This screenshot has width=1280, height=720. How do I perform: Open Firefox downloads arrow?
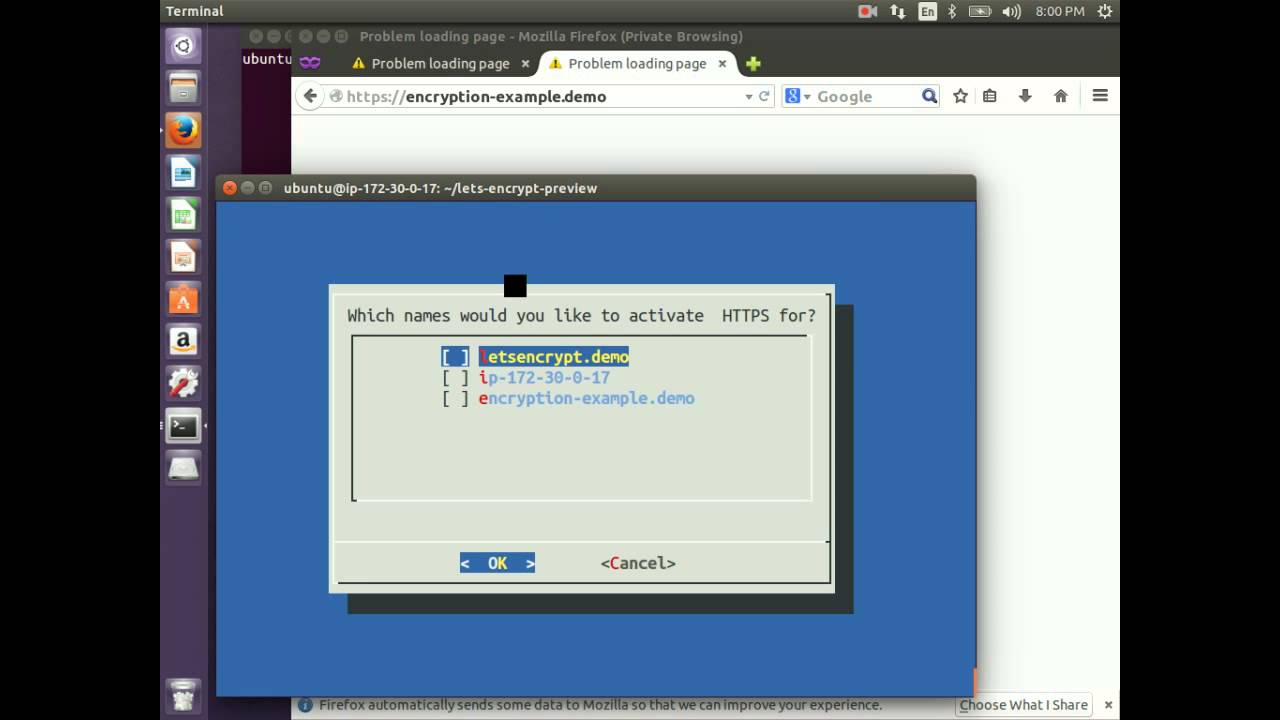1025,96
